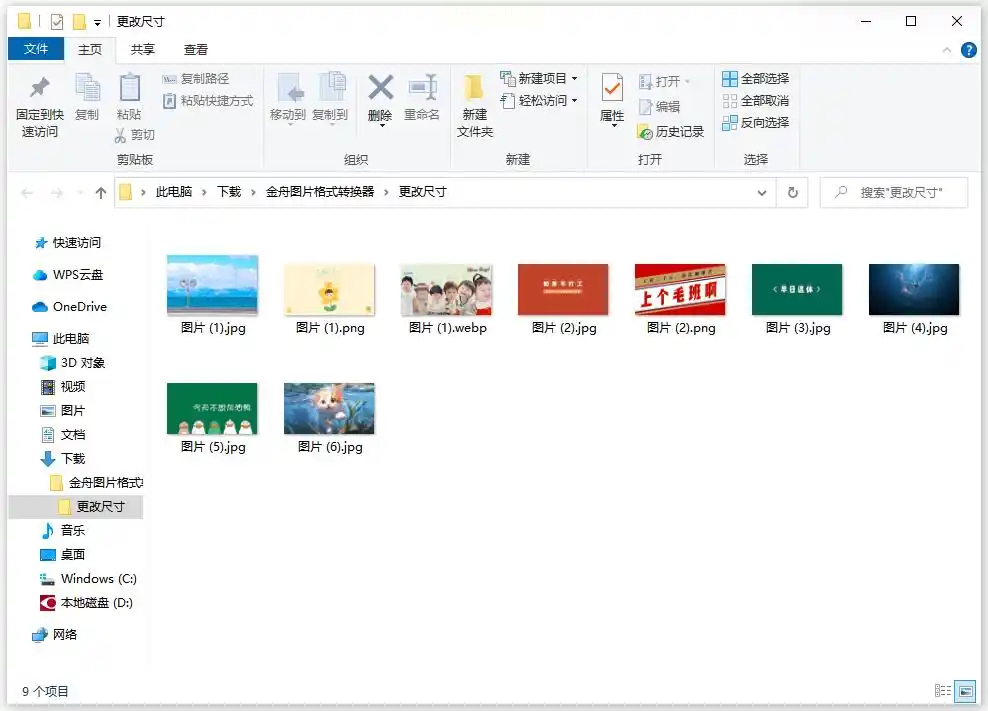Image resolution: width=988 pixels, height=711 pixels.
Task: Click Invert selection (反向选择)
Action: tap(755, 123)
